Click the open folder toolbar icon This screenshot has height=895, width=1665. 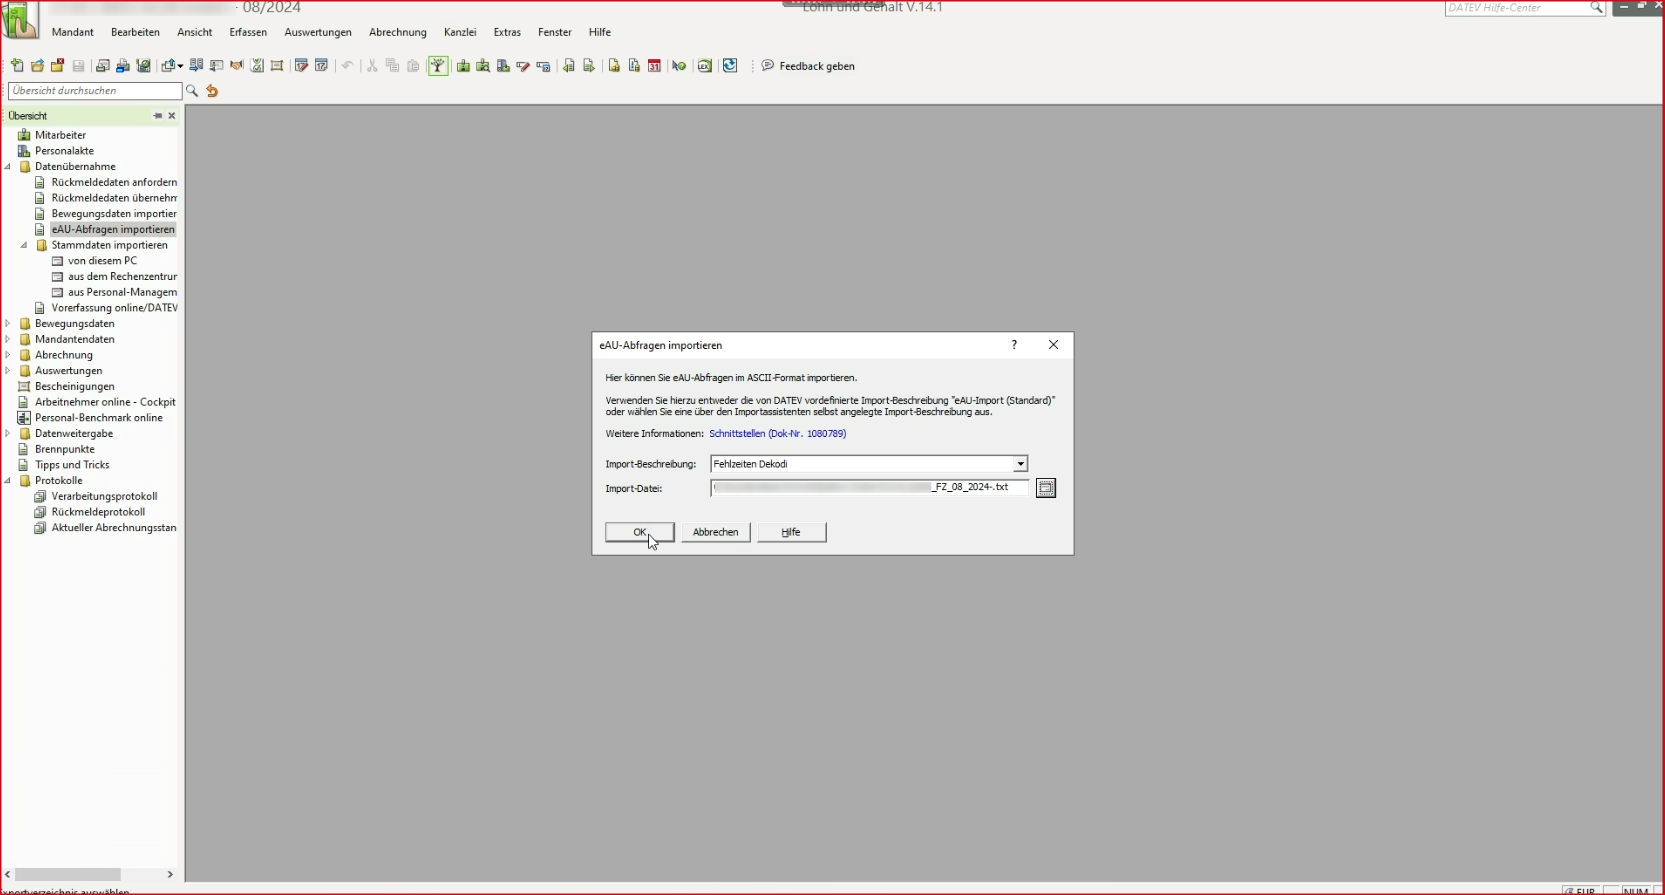coord(37,66)
